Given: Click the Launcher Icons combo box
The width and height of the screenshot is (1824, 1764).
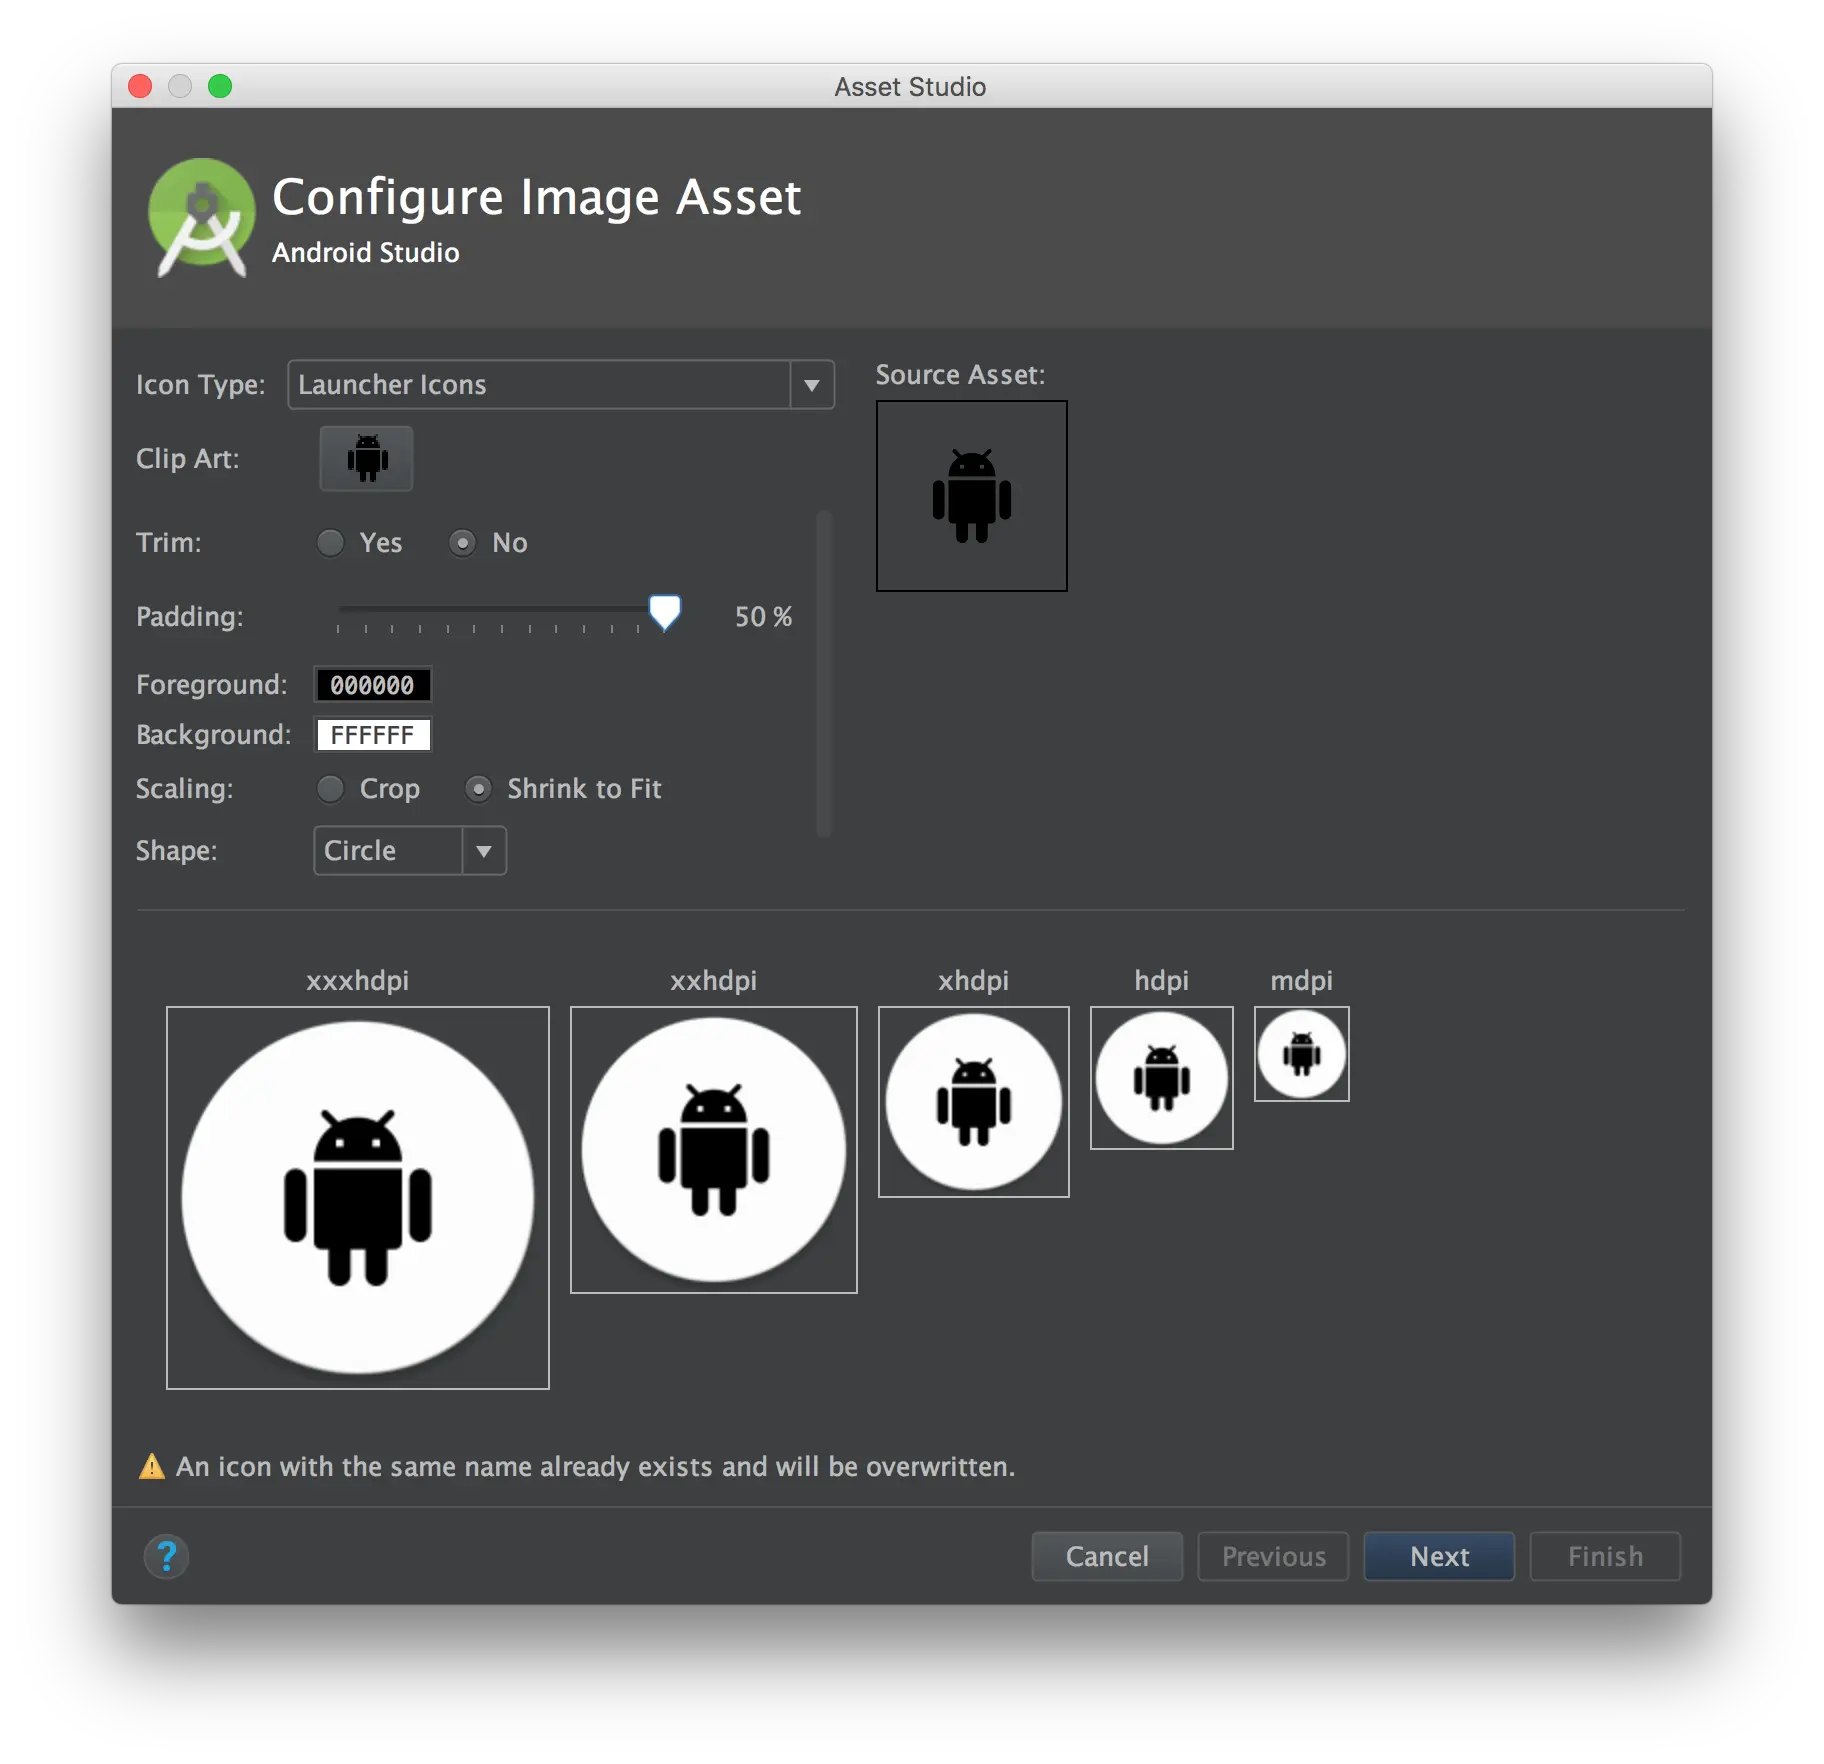Looking at the screenshot, I should [561, 385].
